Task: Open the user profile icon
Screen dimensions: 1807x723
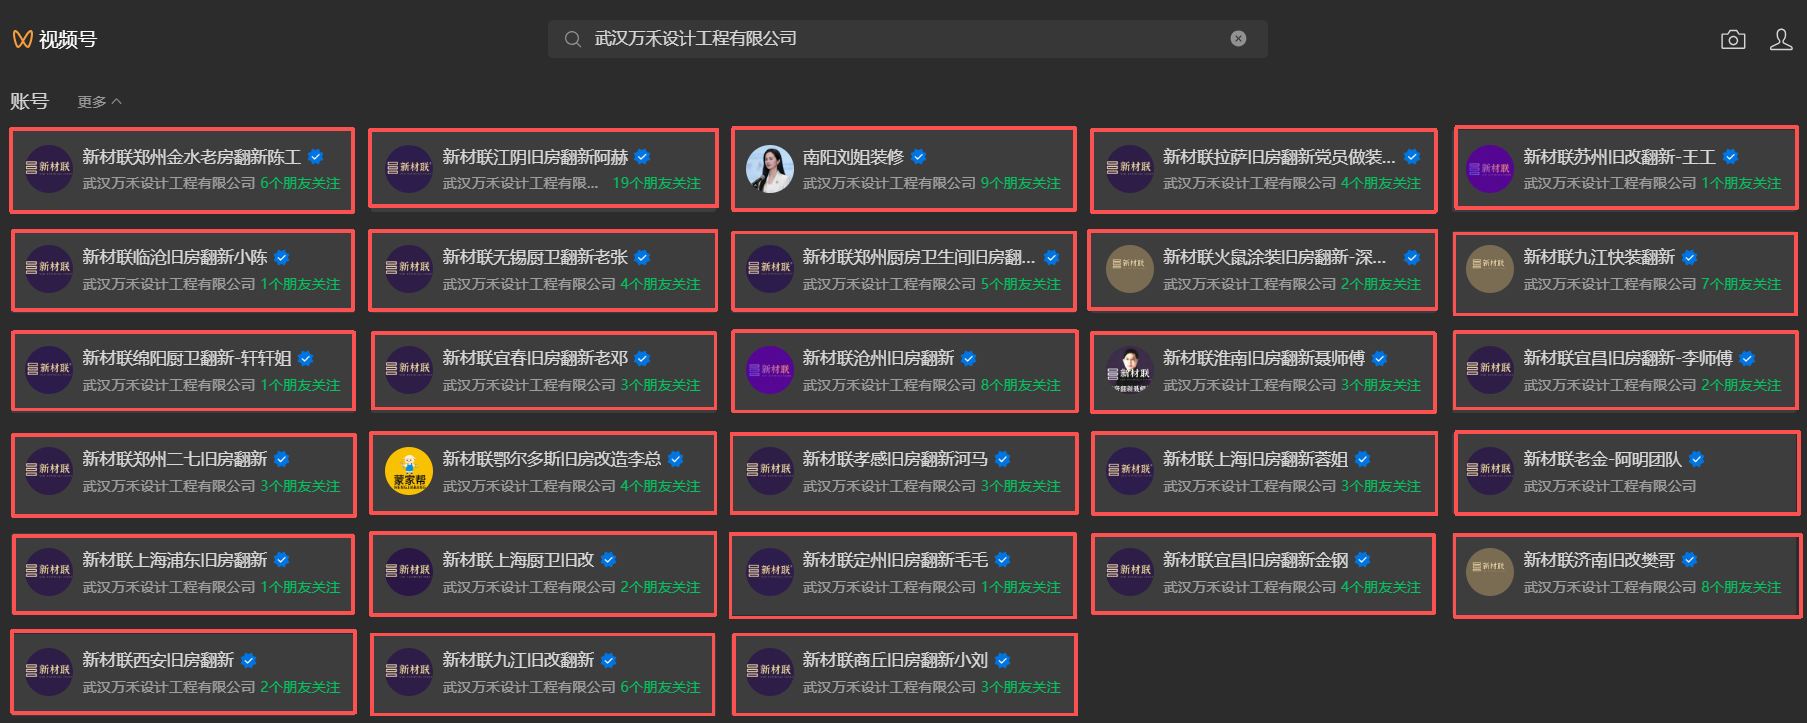Action: 1781,39
